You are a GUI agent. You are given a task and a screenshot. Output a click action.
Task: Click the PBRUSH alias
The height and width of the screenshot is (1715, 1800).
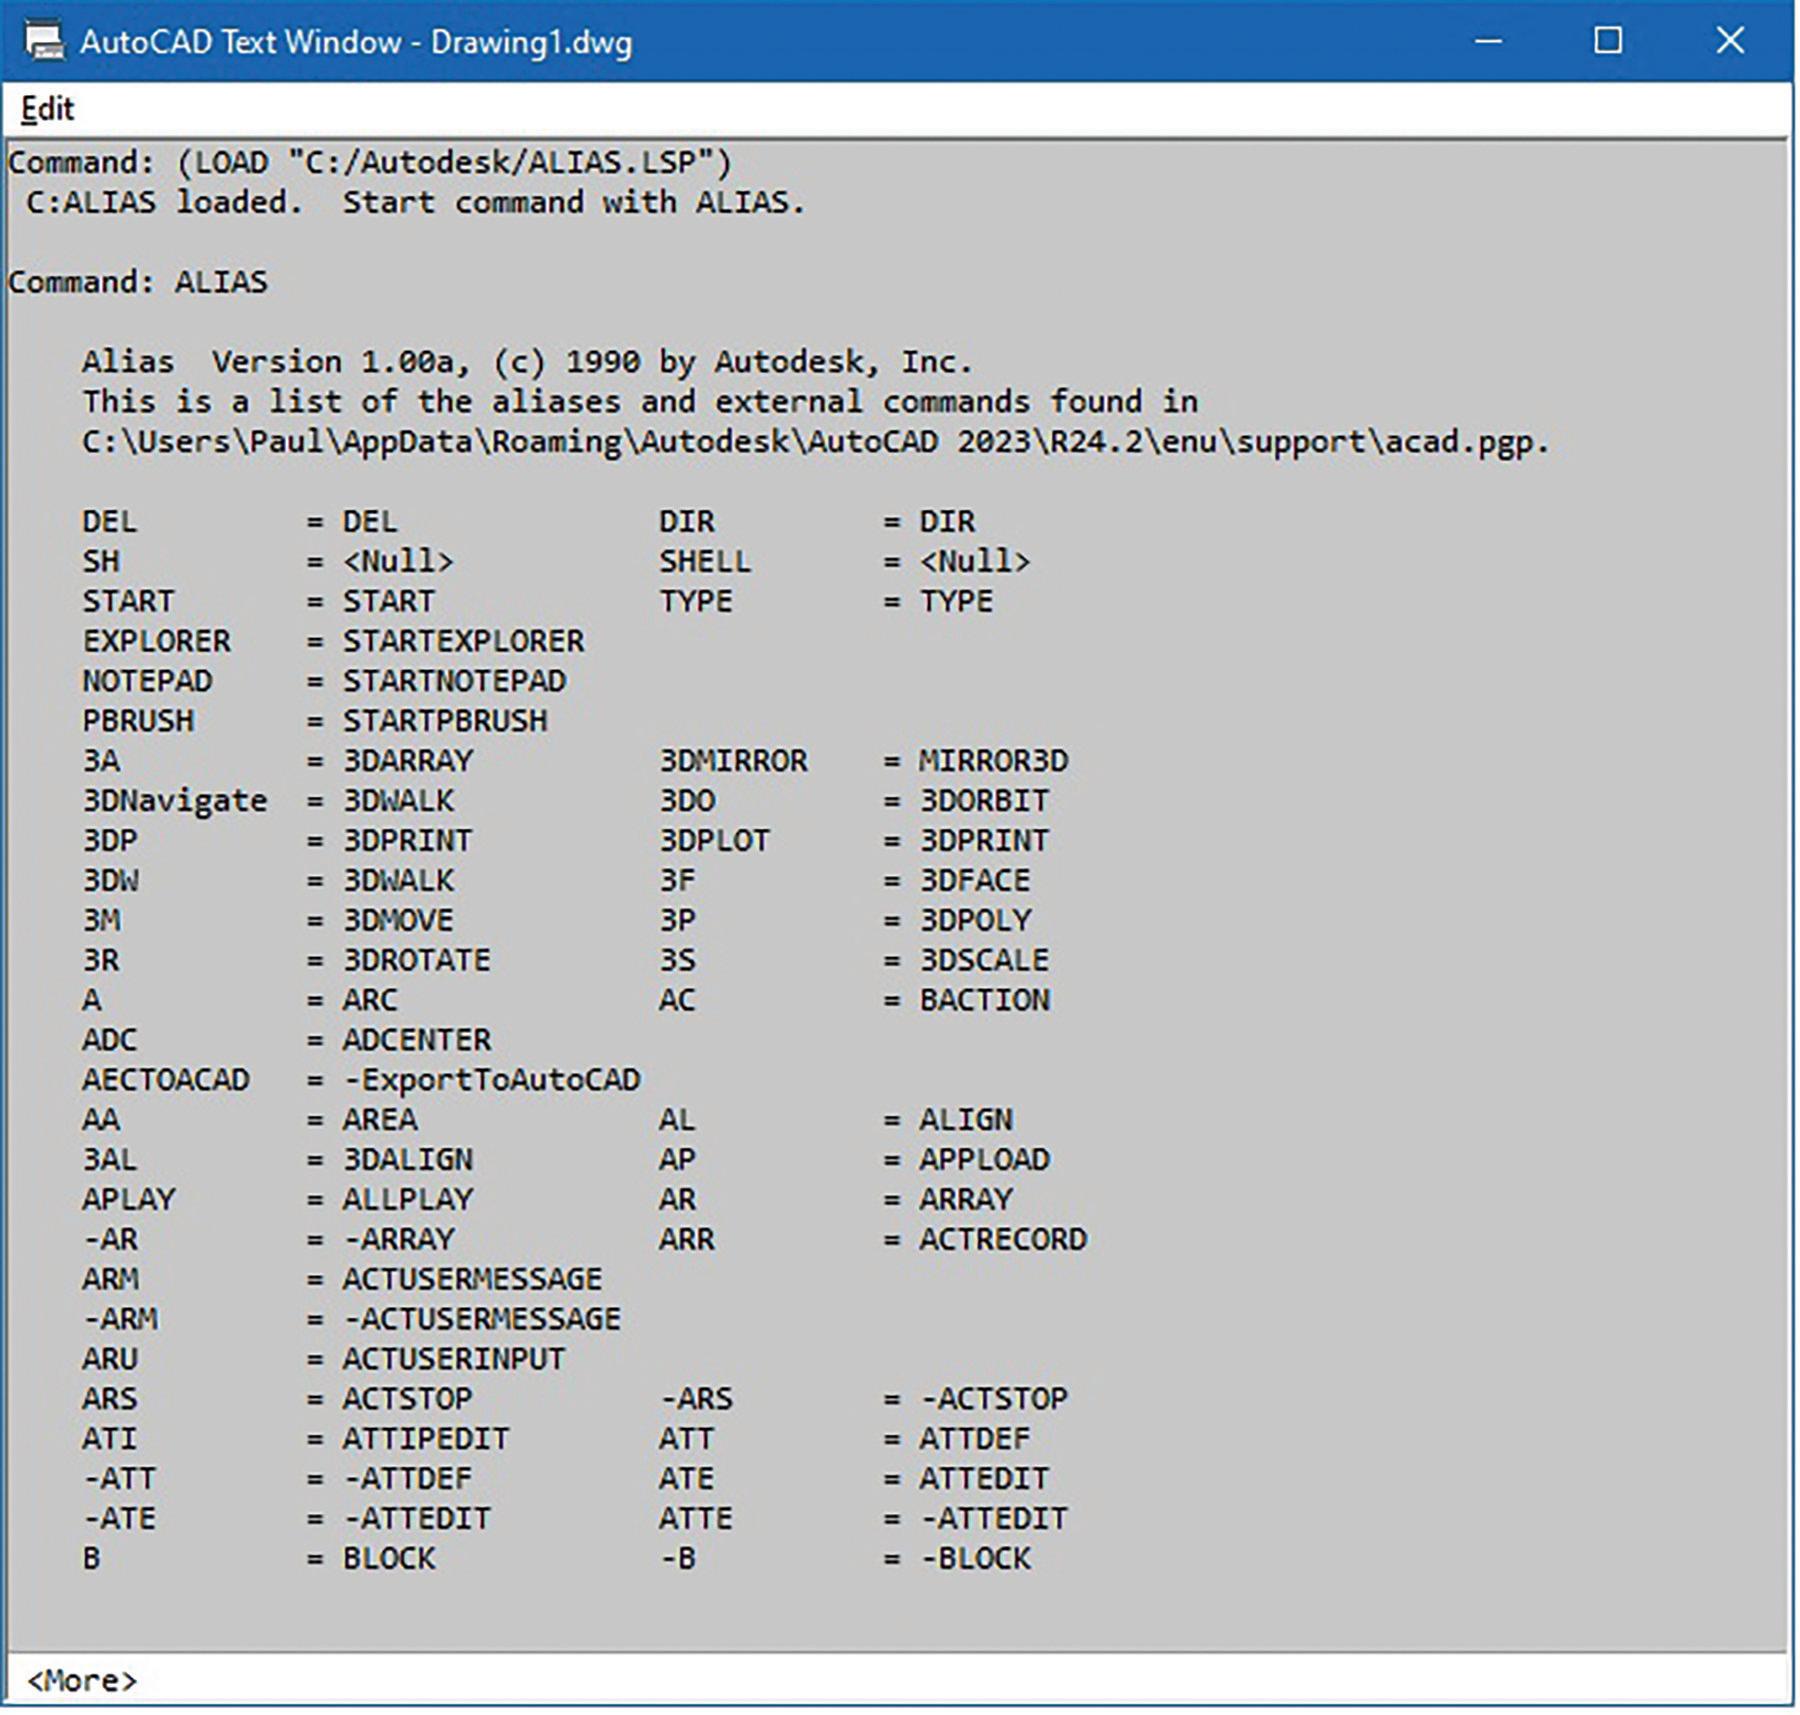138,721
